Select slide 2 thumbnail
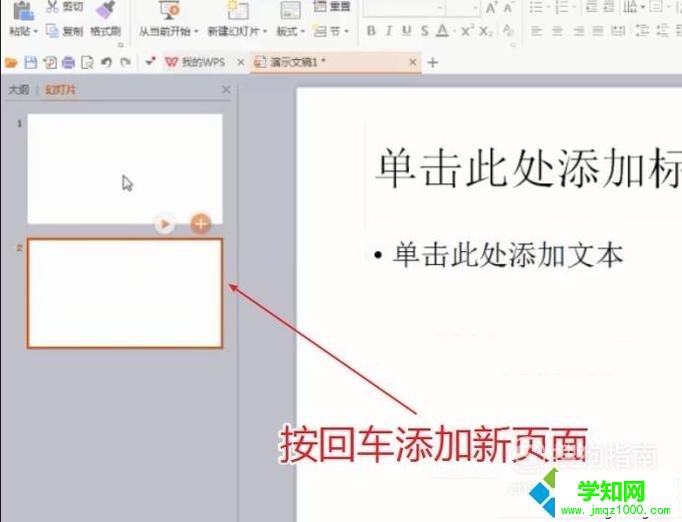The image size is (682, 522). tap(125, 293)
